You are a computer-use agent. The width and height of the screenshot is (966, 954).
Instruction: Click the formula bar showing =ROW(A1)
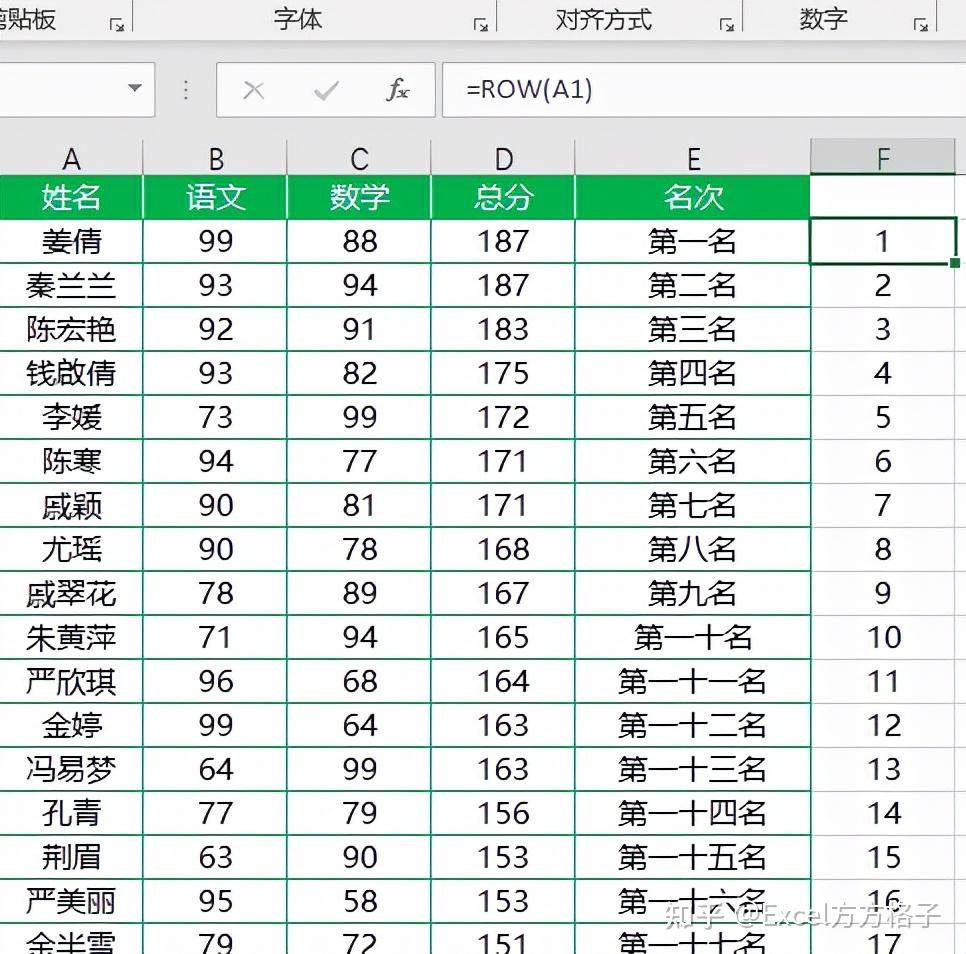[x=600, y=89]
